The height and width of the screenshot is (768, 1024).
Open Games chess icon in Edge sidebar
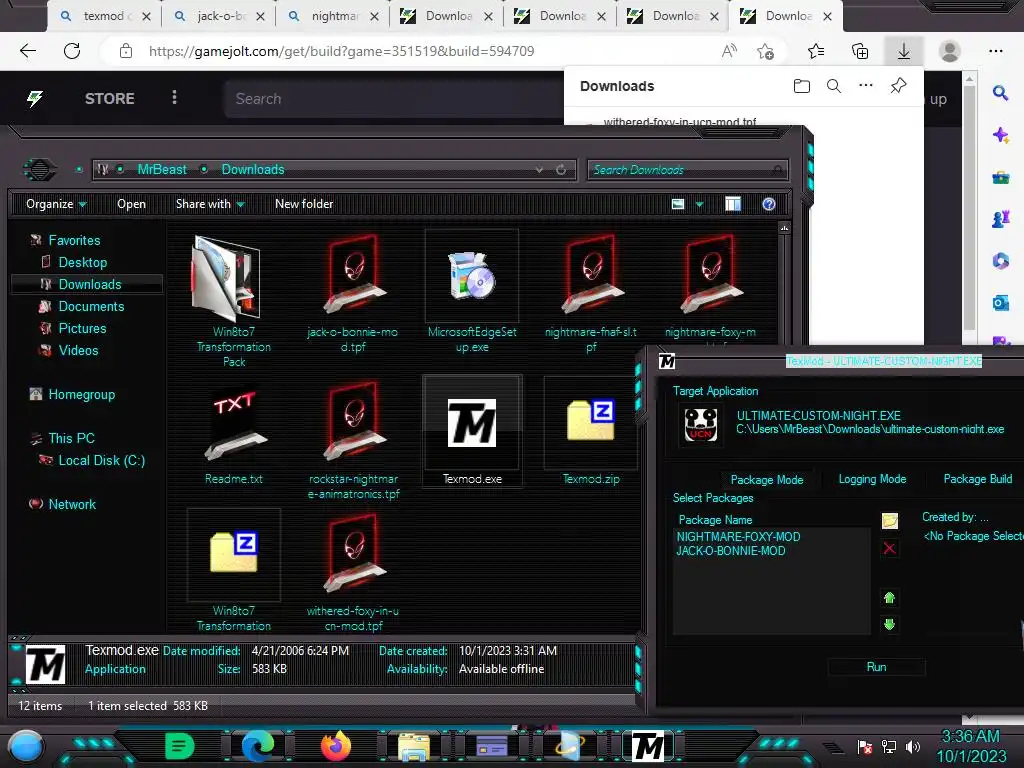(x=1000, y=219)
